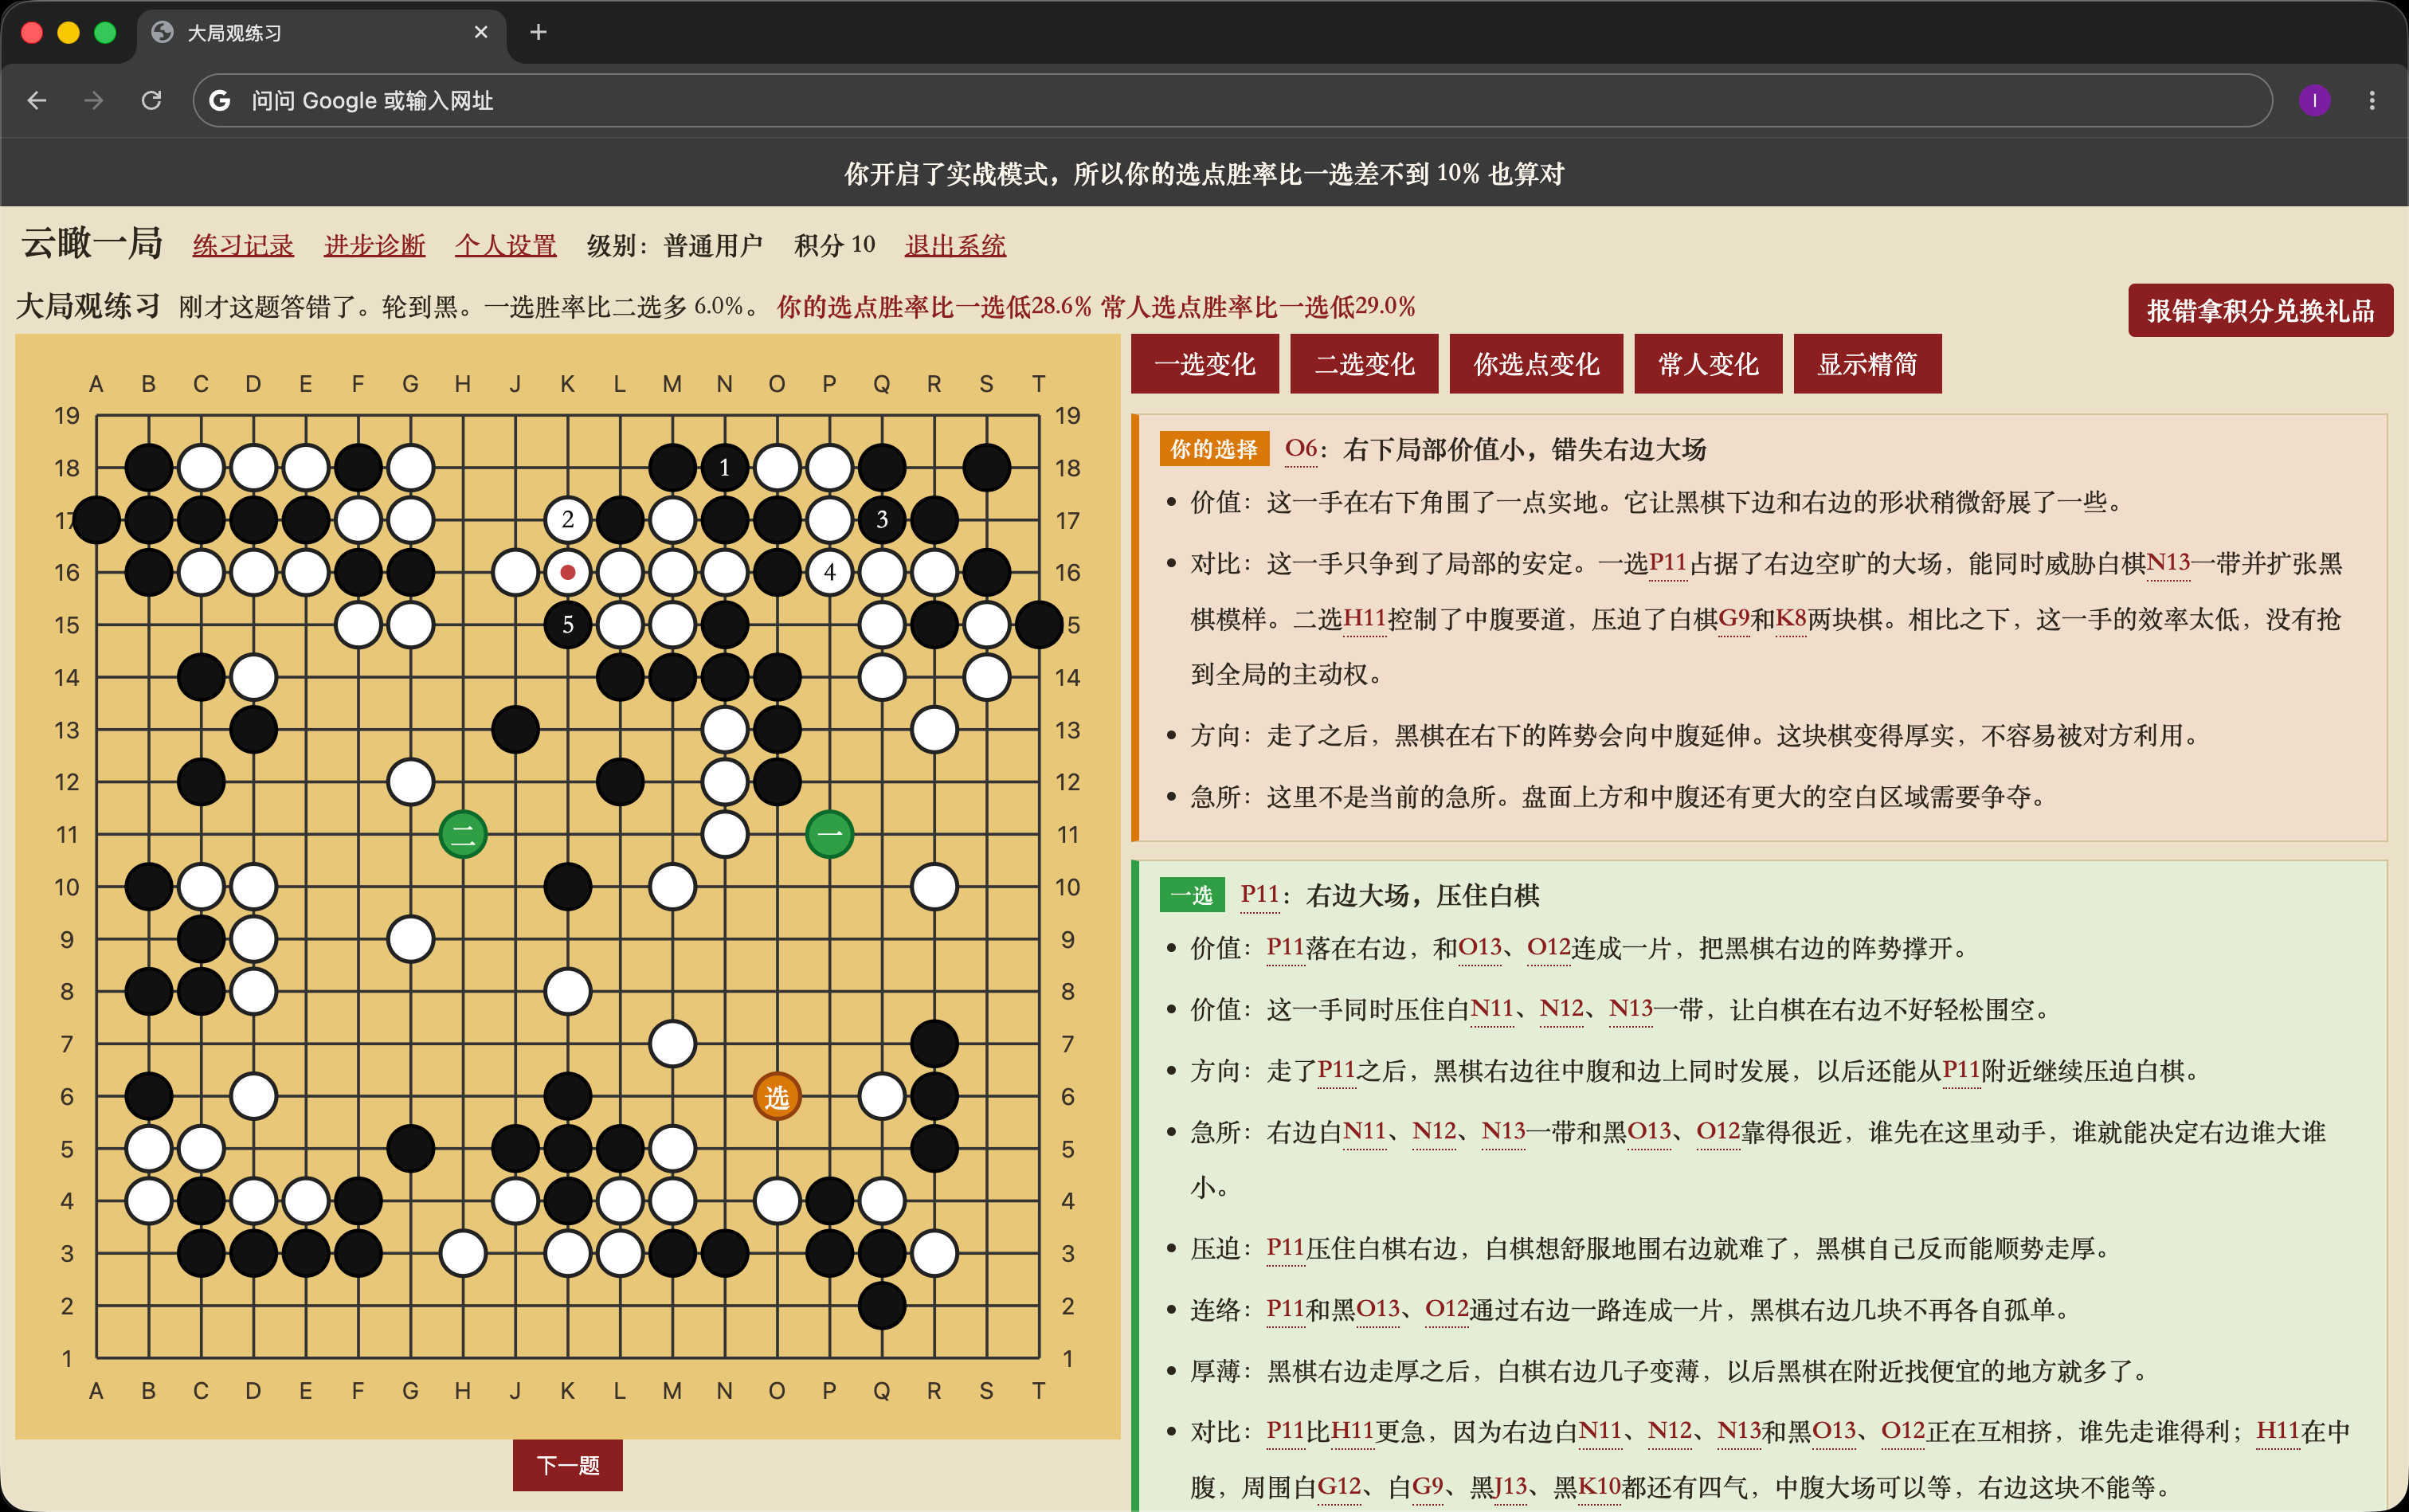Click 报错拿积分兑换礼品 button
The width and height of the screenshot is (2409, 1512).
click(x=2260, y=310)
